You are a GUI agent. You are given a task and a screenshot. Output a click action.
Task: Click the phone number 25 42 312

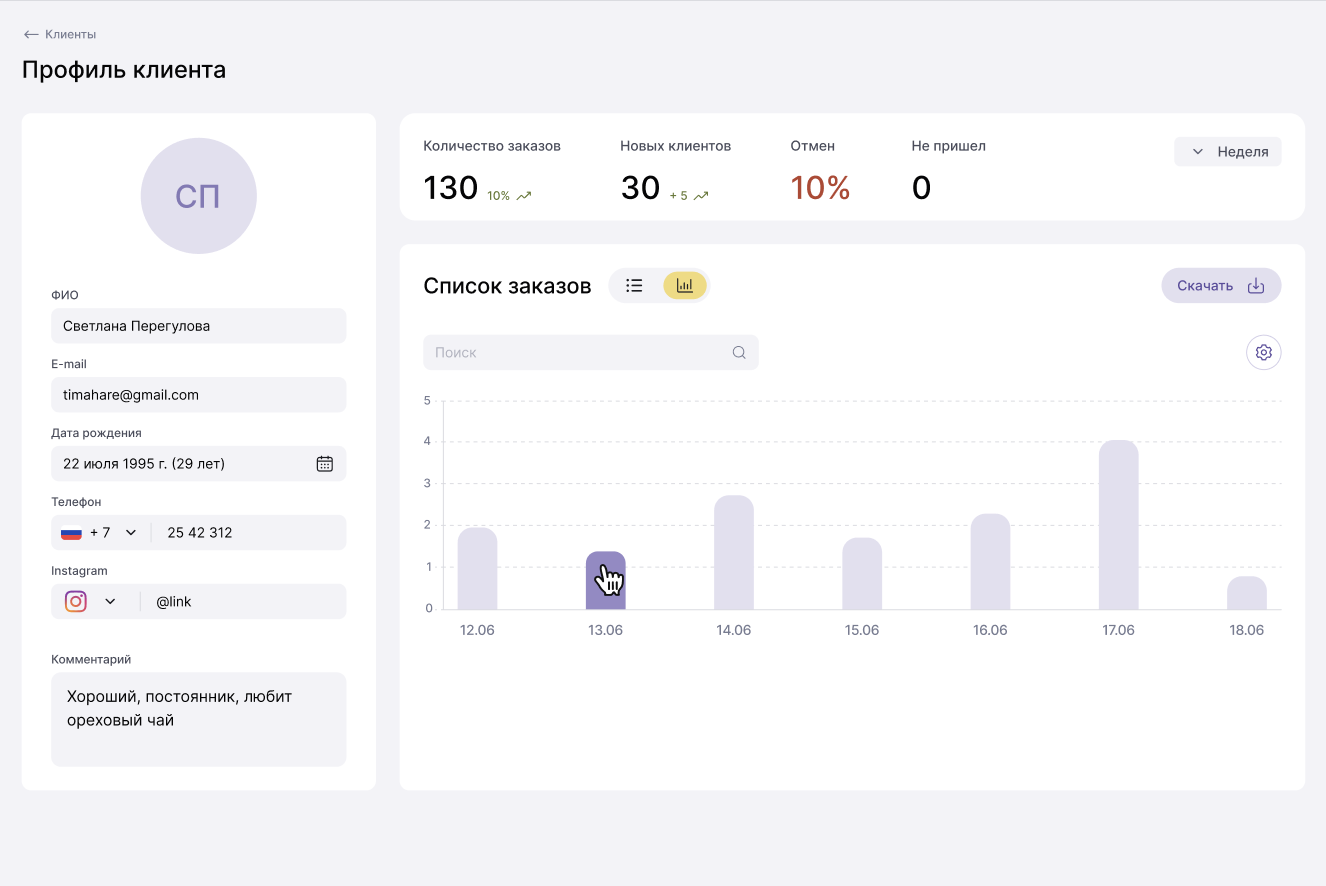click(200, 533)
